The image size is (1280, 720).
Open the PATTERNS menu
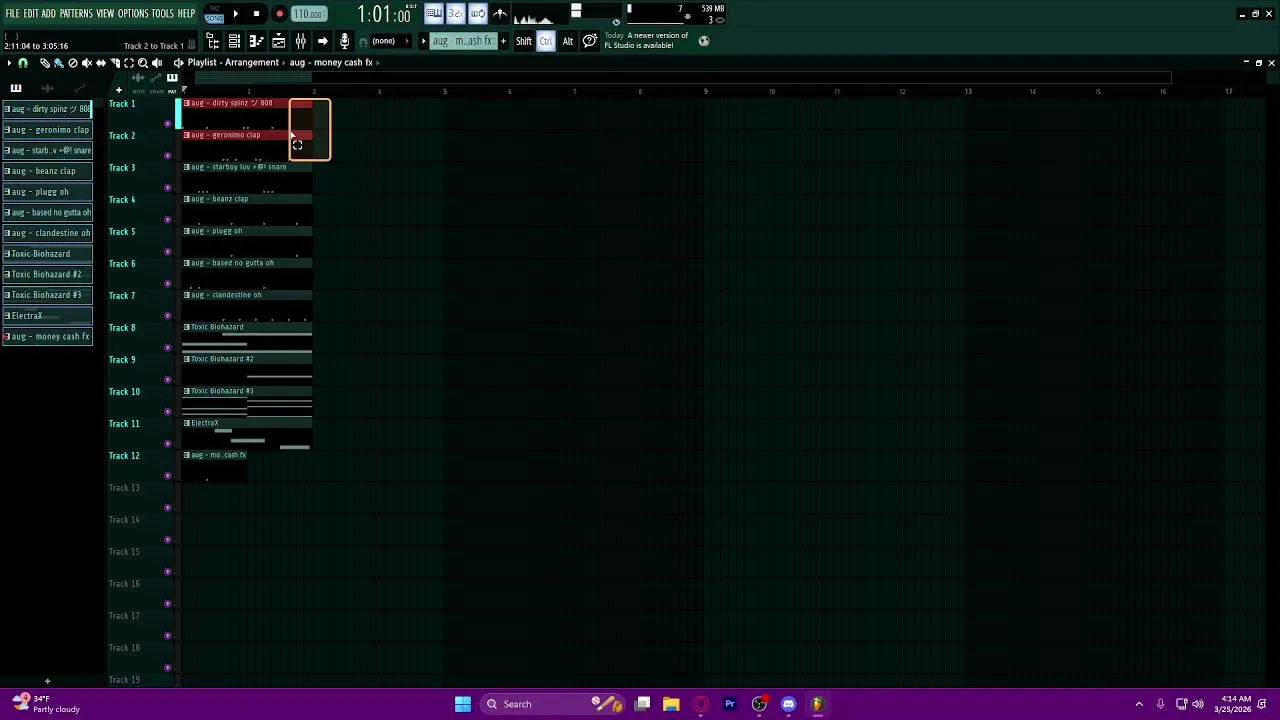pos(76,14)
